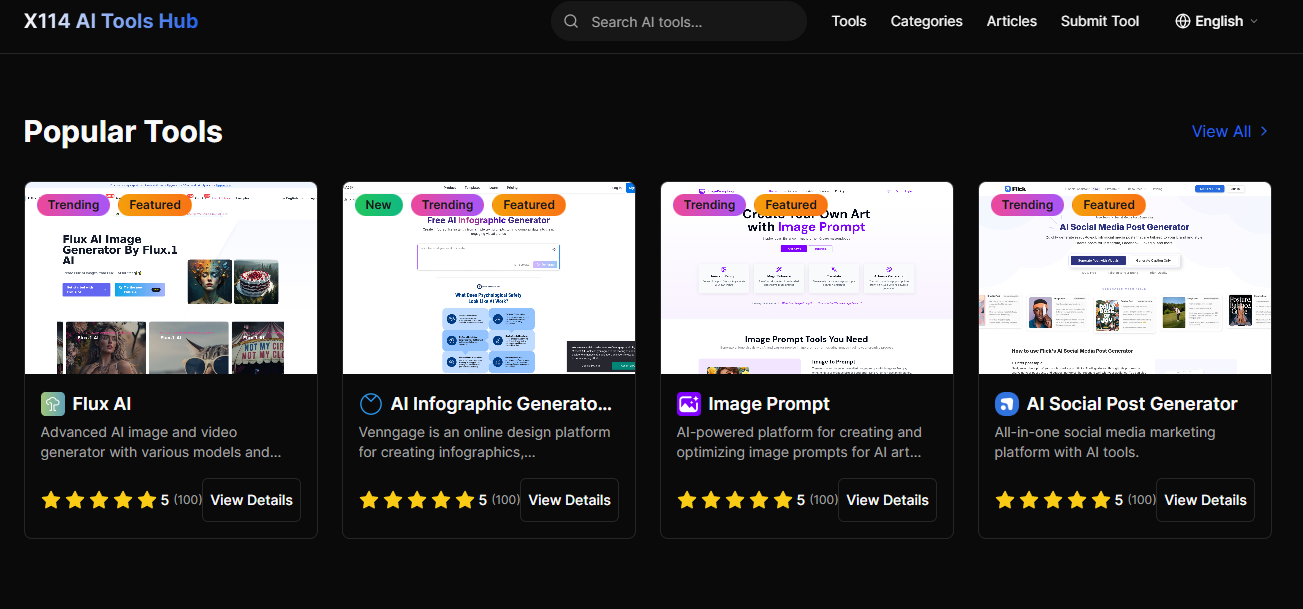Click the Trending badge on the Image Prompt card
This screenshot has width=1303, height=609.
(x=710, y=205)
